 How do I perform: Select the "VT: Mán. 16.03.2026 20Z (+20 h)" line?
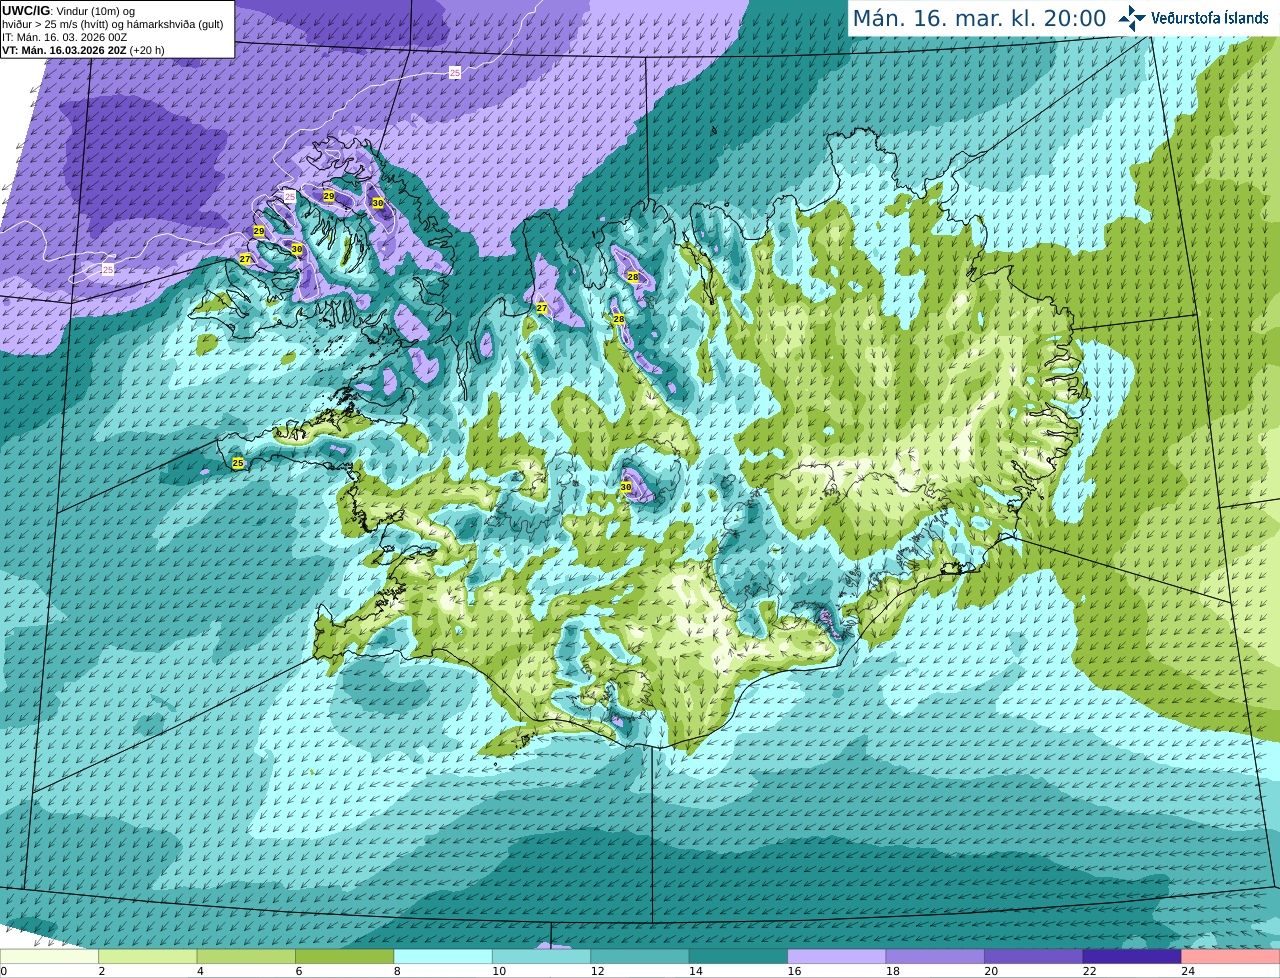[84, 50]
